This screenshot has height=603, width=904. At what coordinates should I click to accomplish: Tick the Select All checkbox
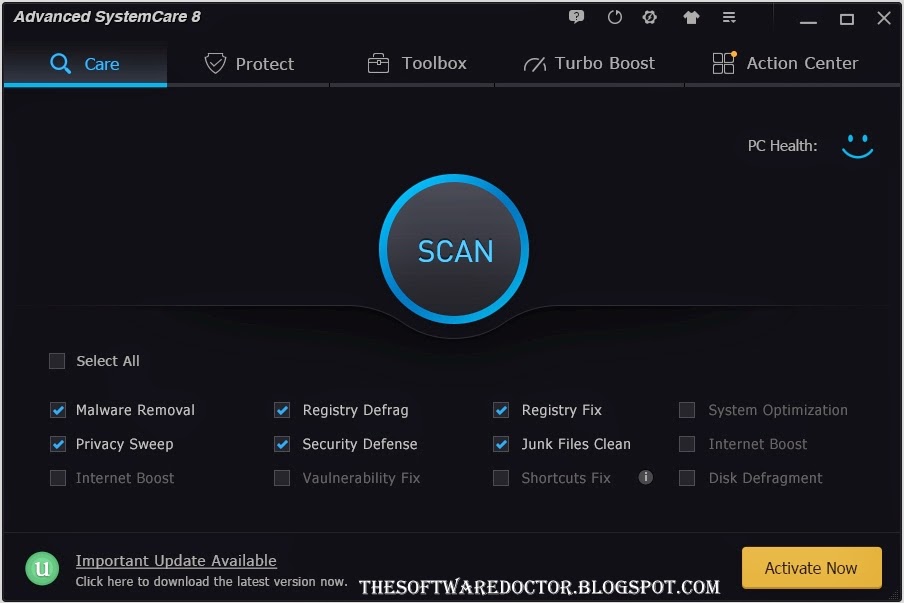(57, 361)
